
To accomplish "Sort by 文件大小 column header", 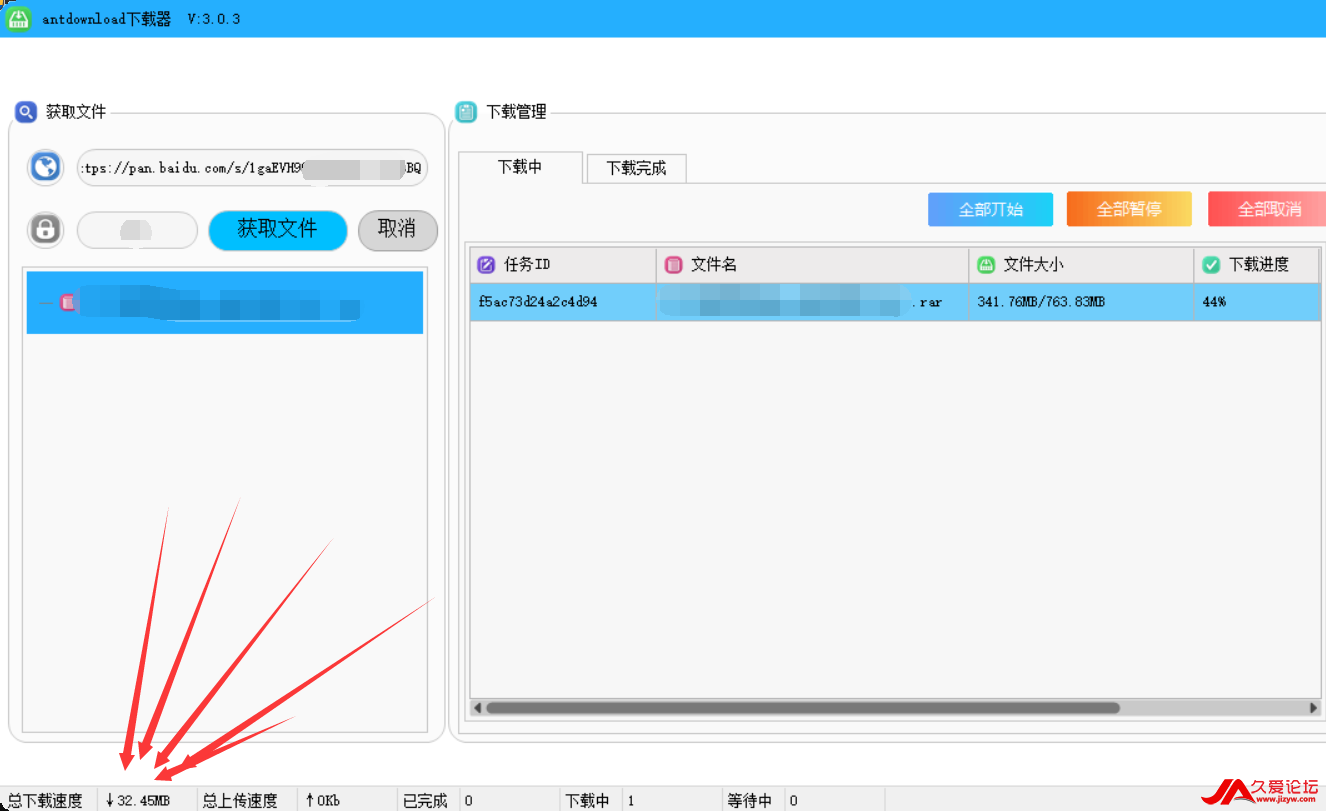I will (x=1081, y=265).
